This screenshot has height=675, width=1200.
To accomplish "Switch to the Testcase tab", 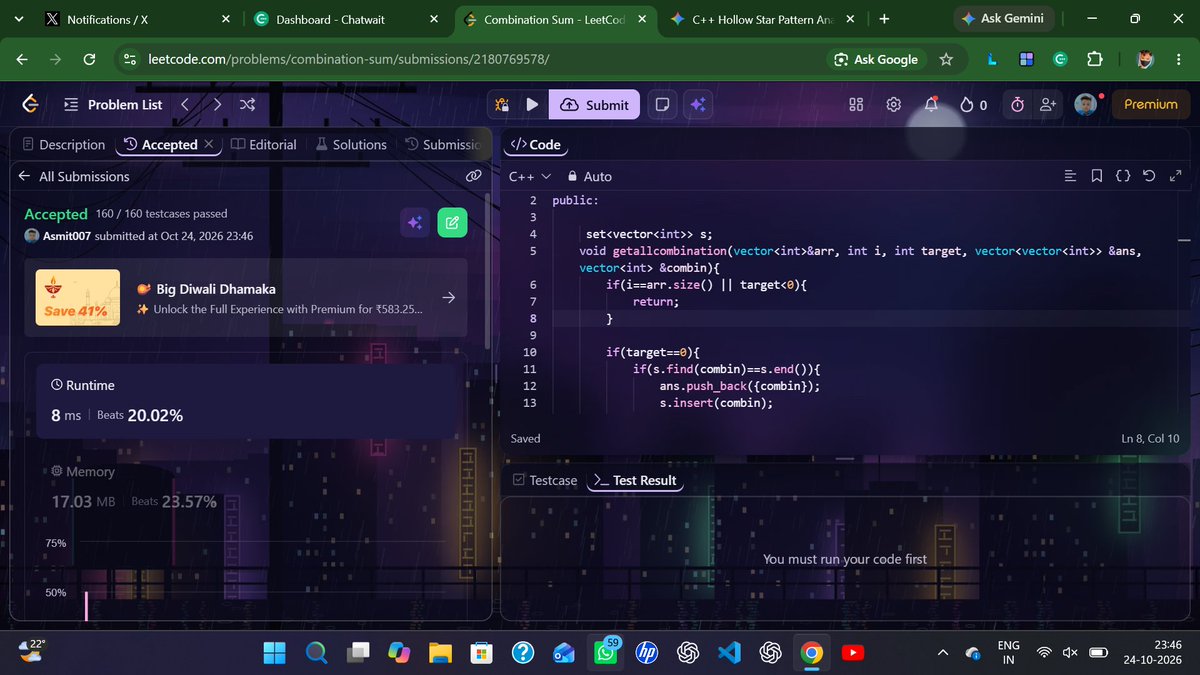I will [x=545, y=480].
